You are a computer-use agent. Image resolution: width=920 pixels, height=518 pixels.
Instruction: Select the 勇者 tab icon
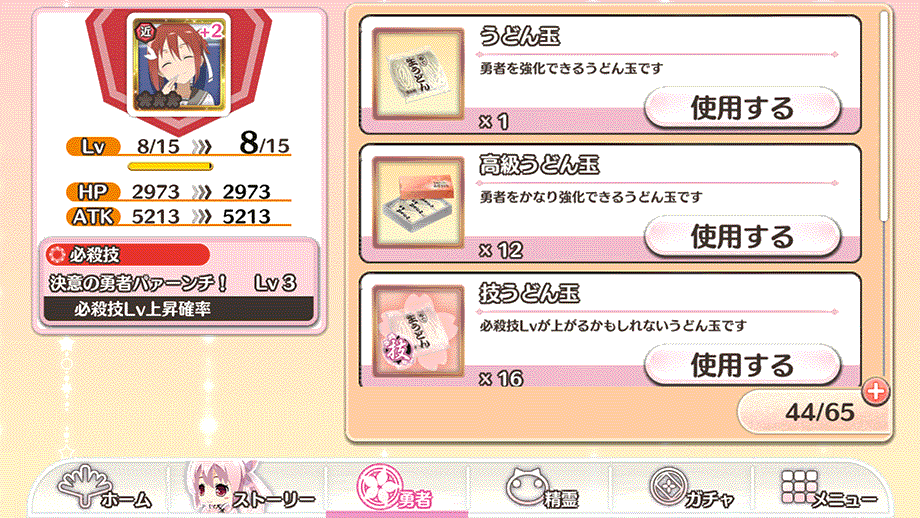pos(395,488)
